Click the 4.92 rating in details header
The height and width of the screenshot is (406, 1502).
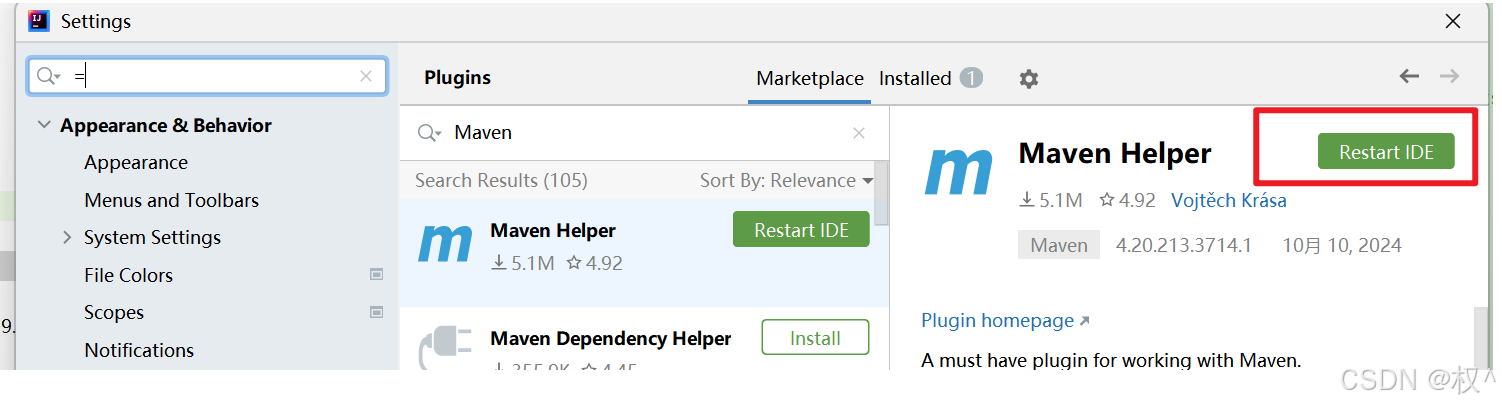pos(1127,200)
